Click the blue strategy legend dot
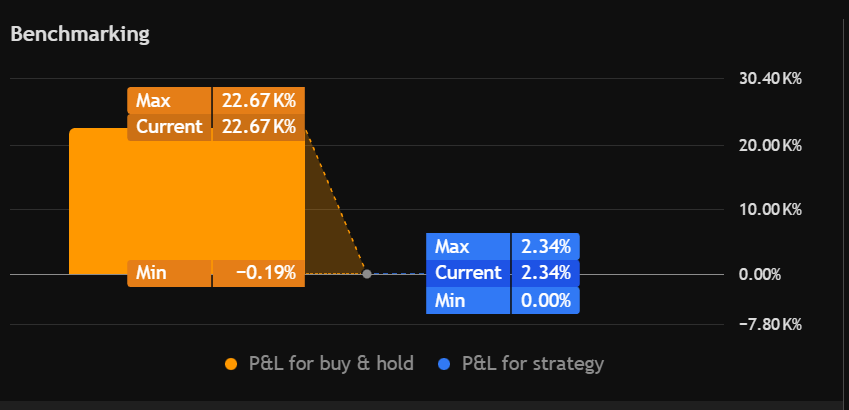This screenshot has width=849, height=410. click(446, 364)
